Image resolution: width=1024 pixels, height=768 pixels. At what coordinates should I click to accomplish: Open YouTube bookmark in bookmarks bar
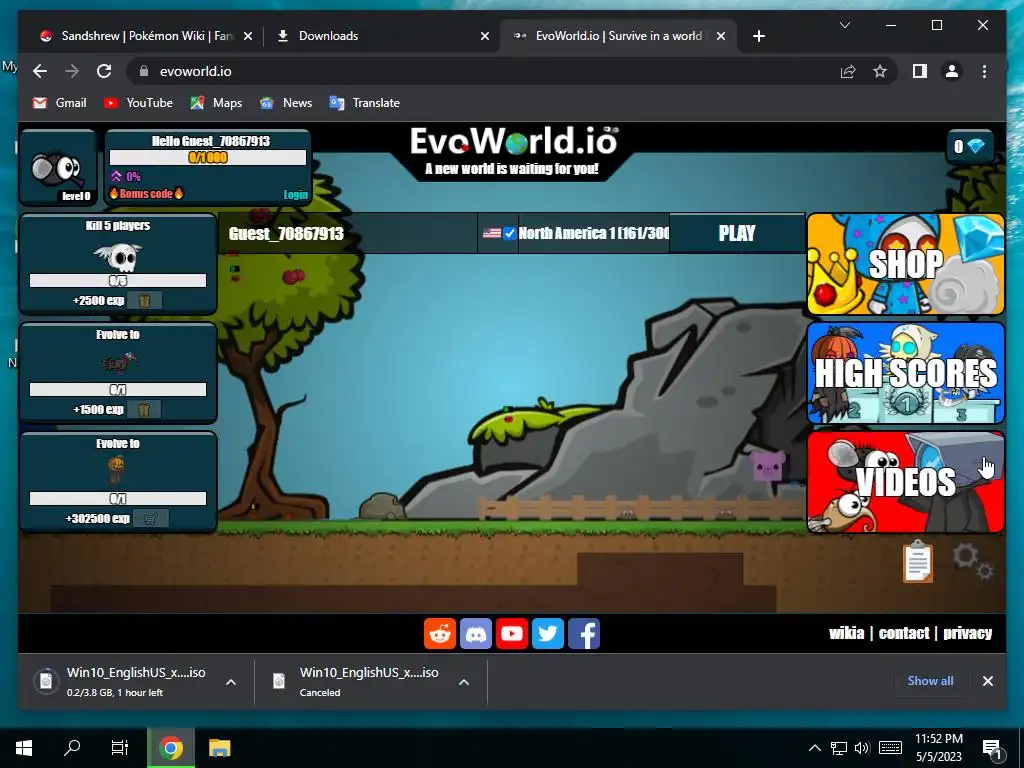138,103
